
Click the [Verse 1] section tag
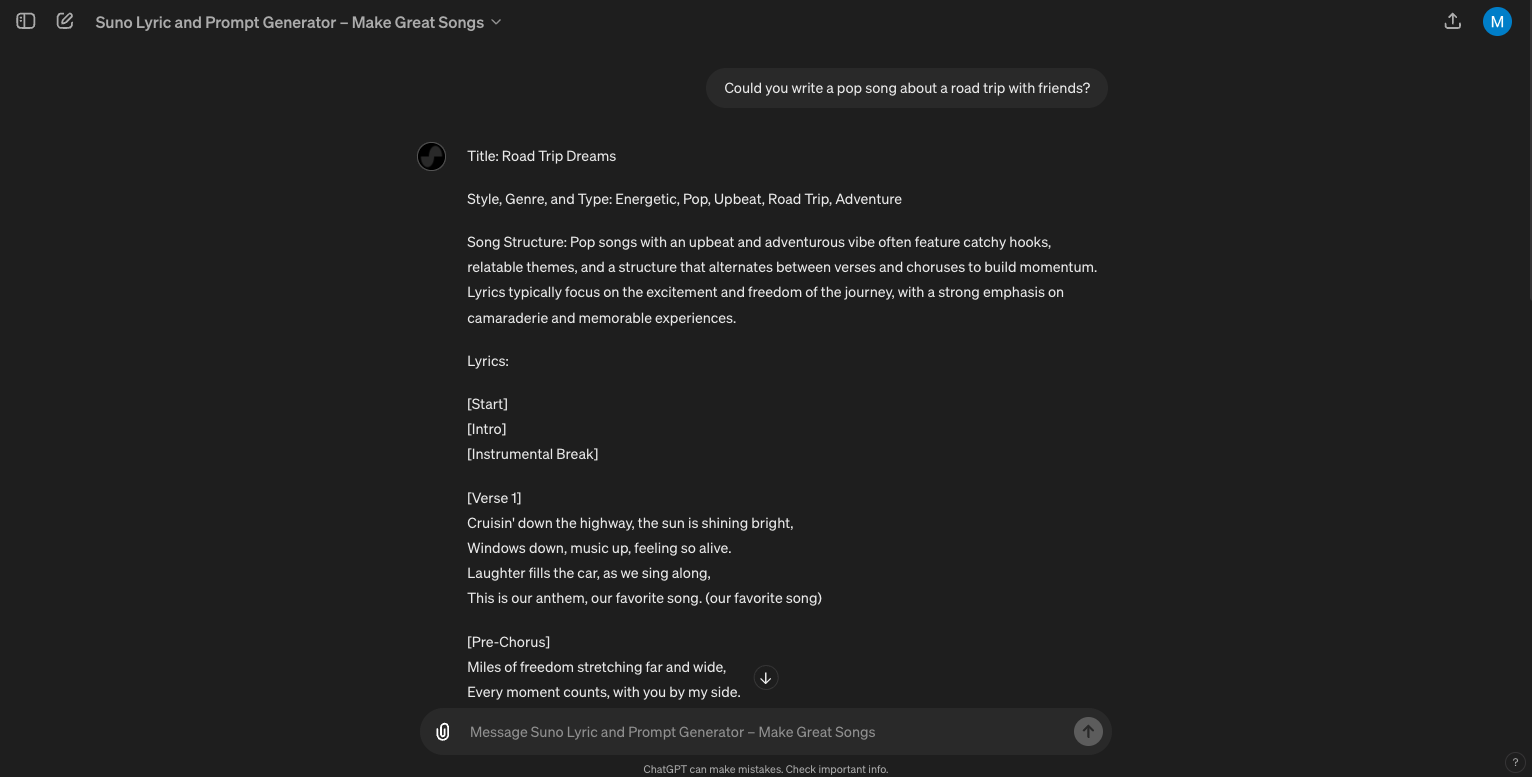click(x=494, y=498)
